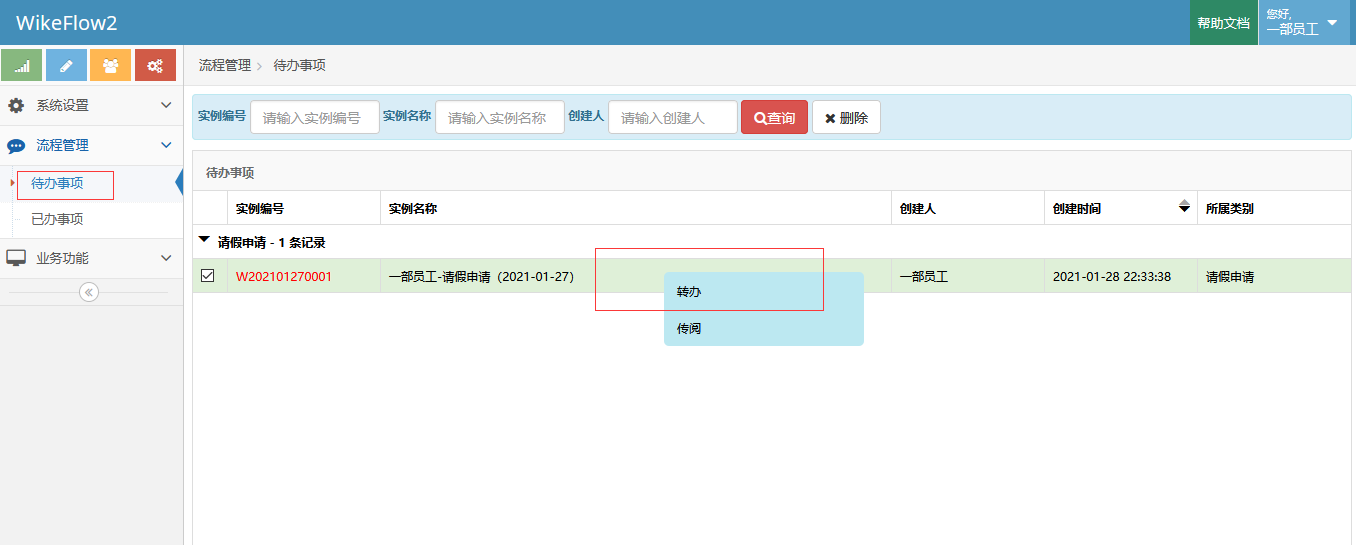The image size is (1356, 545).
Task: Click the WikeFlow2 logo title
Action: [66, 23]
